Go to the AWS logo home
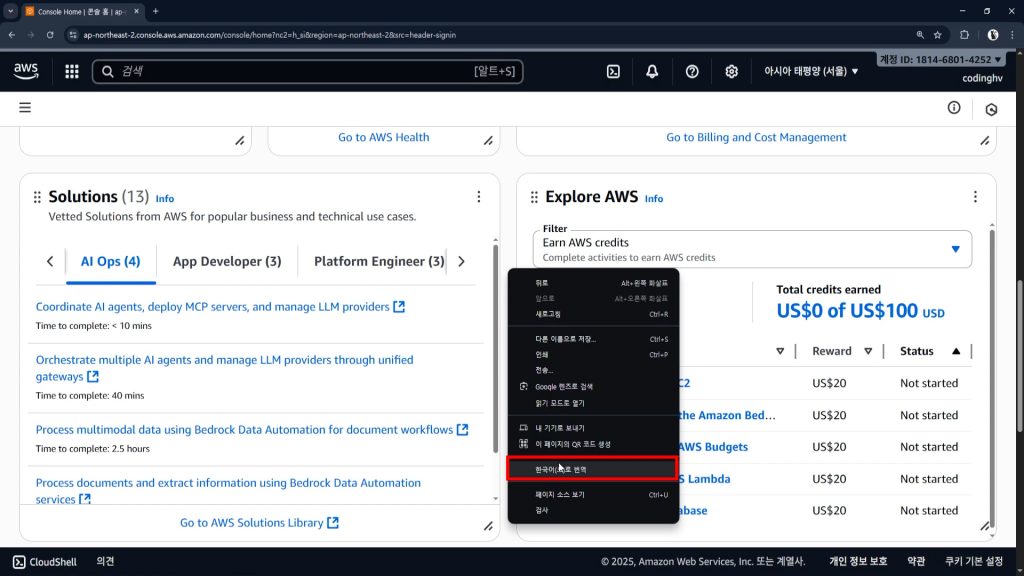1024x576 pixels. (x=26, y=71)
